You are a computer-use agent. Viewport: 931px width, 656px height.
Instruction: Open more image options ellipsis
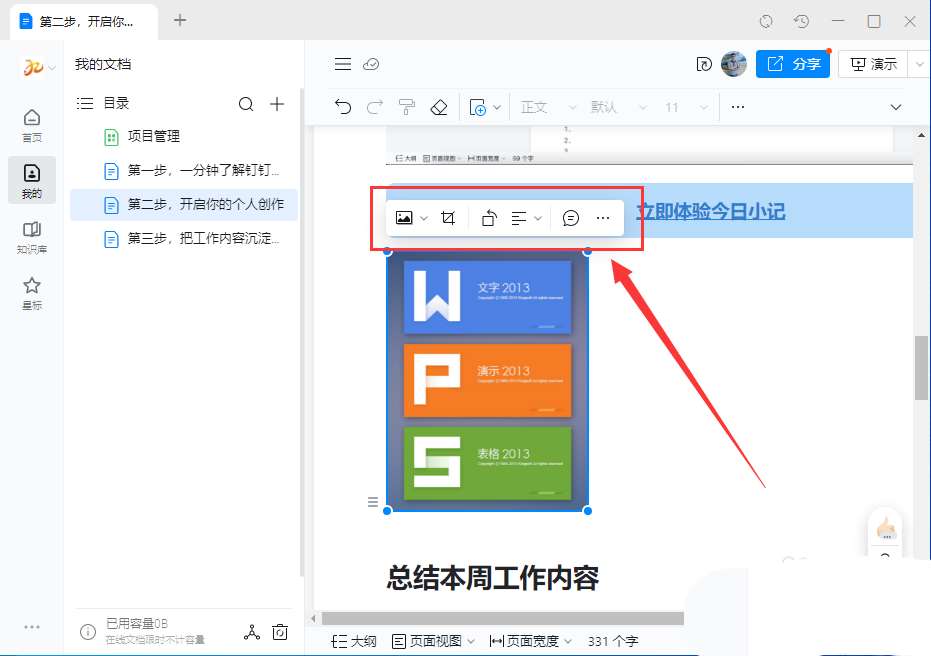pos(603,218)
